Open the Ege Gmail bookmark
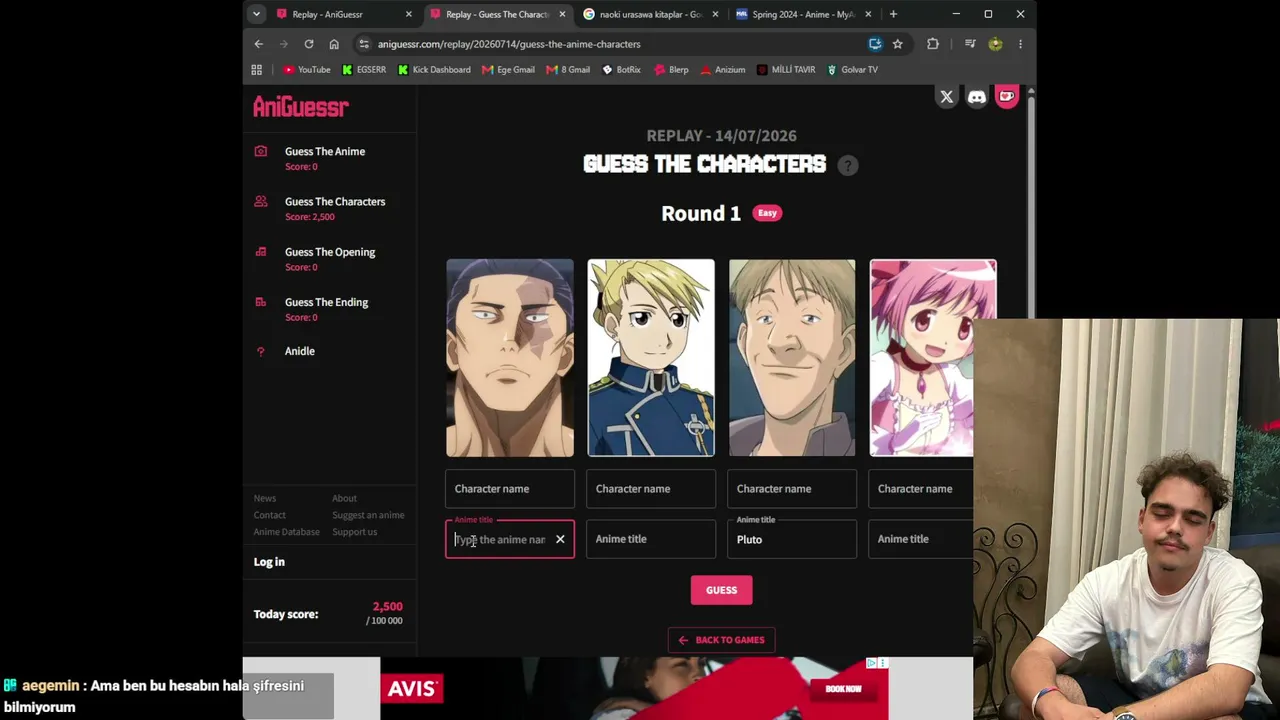 click(508, 70)
